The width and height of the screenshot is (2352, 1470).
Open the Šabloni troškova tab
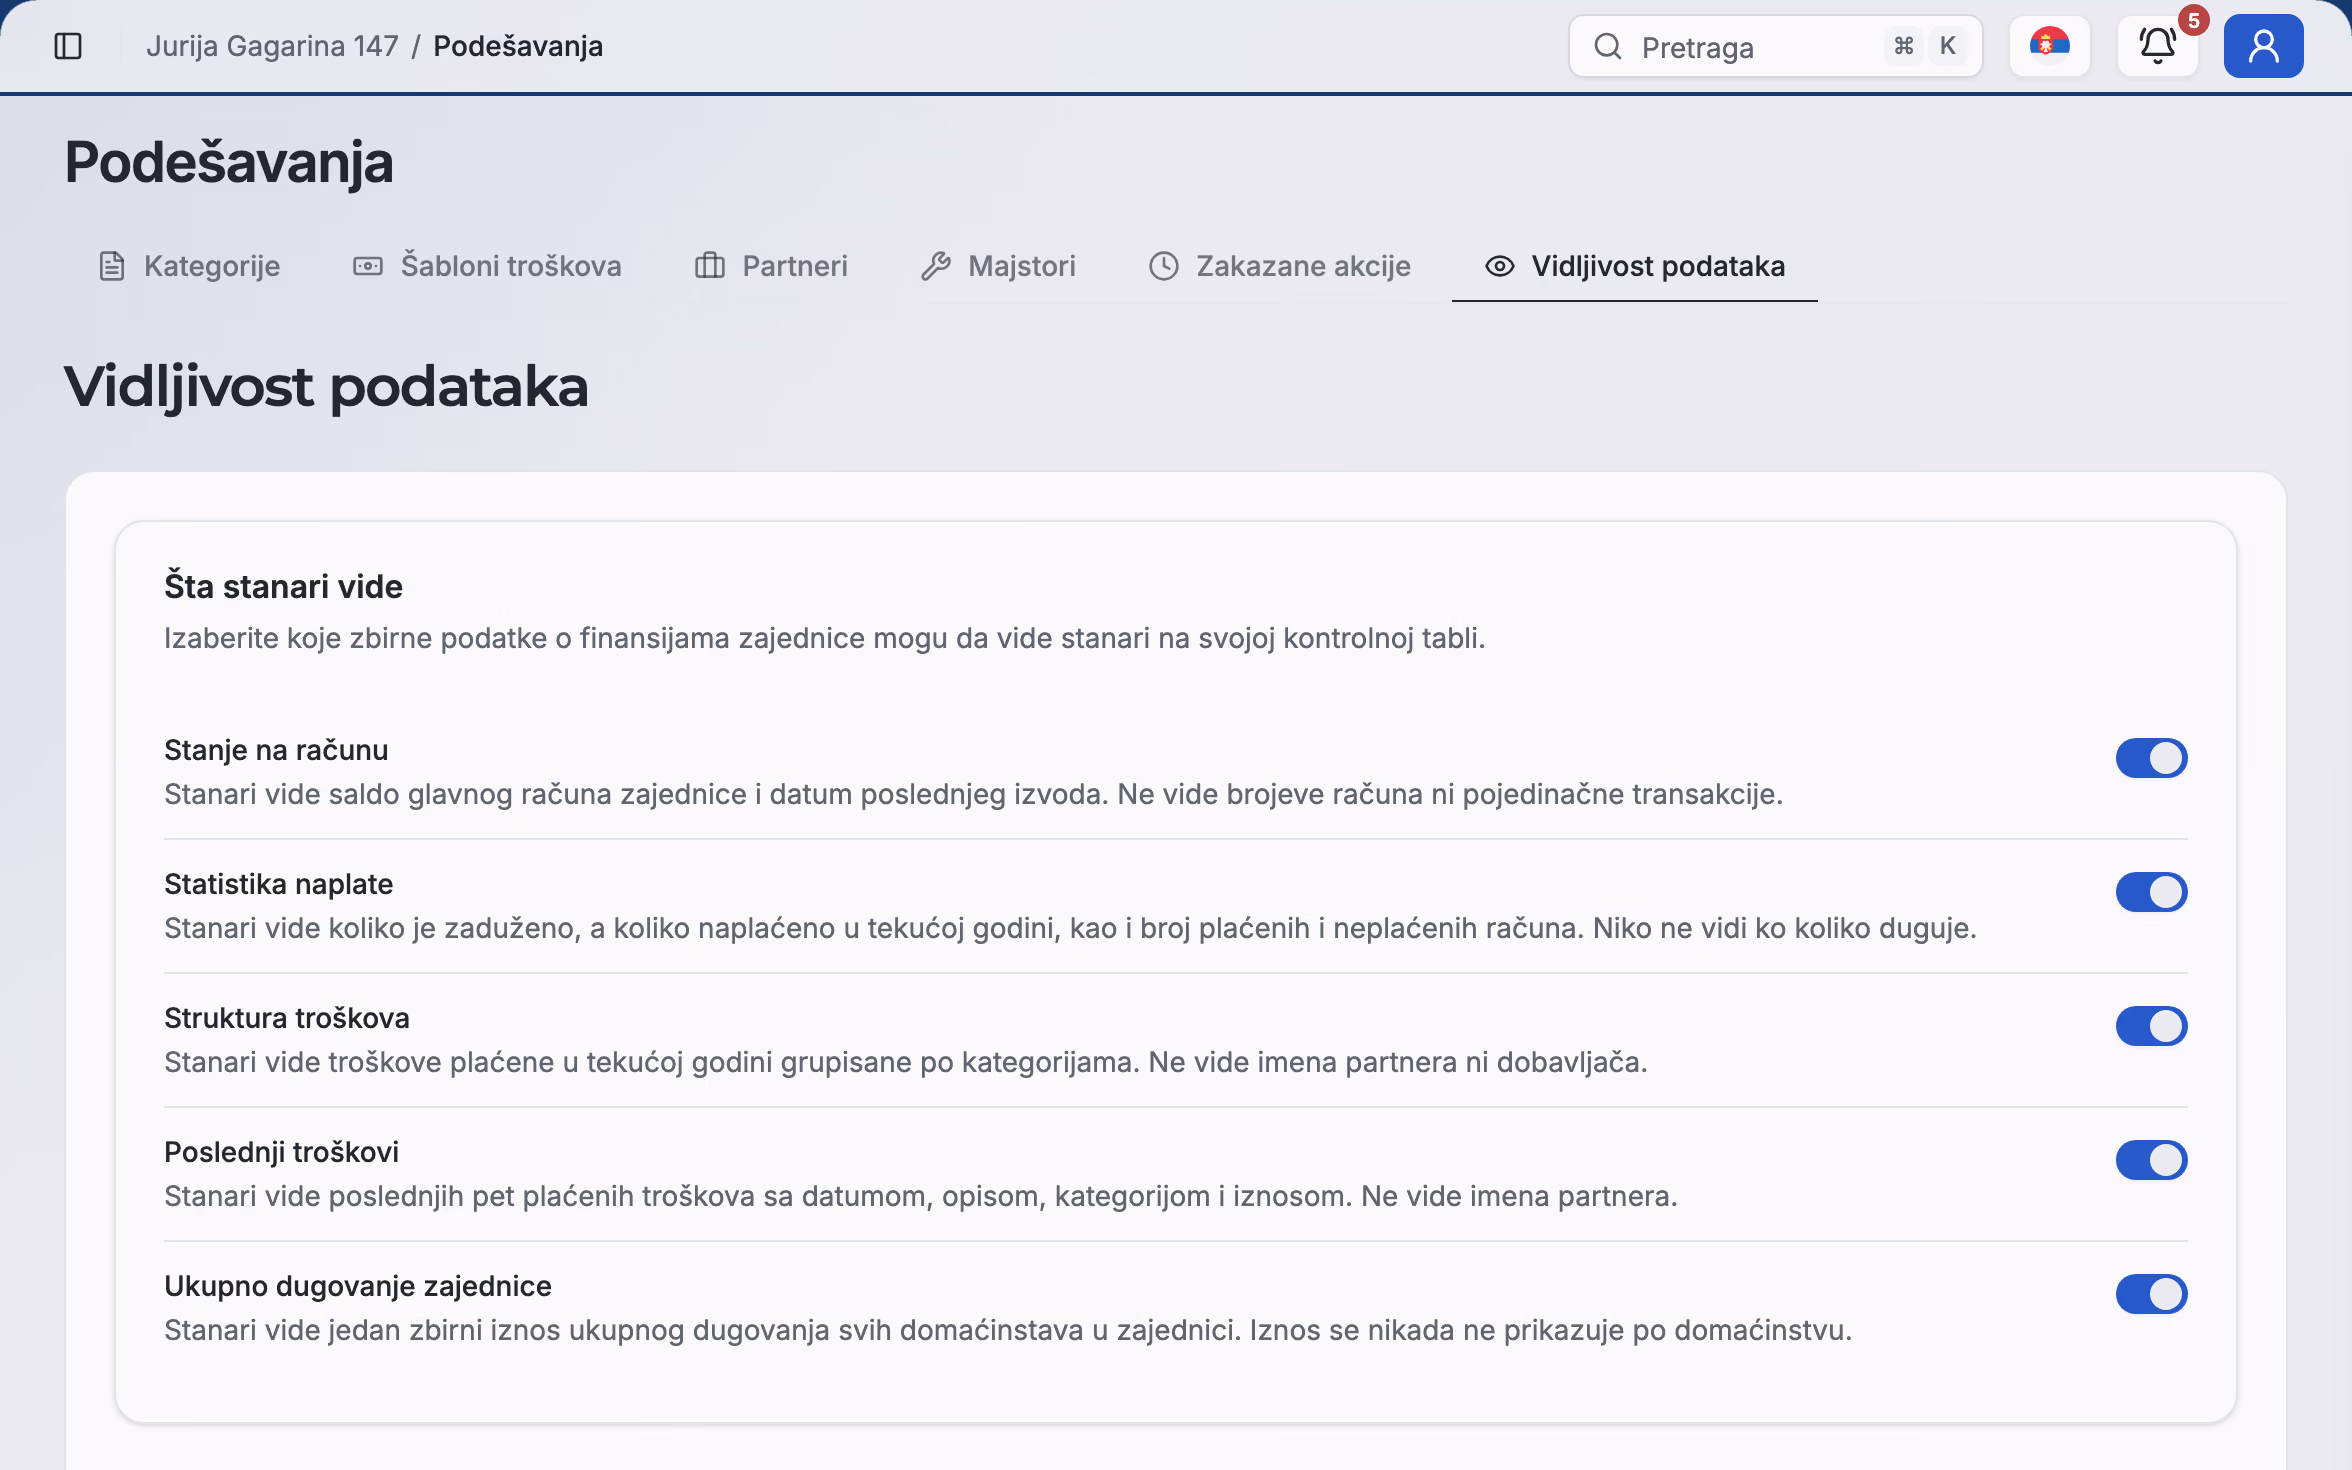point(487,266)
